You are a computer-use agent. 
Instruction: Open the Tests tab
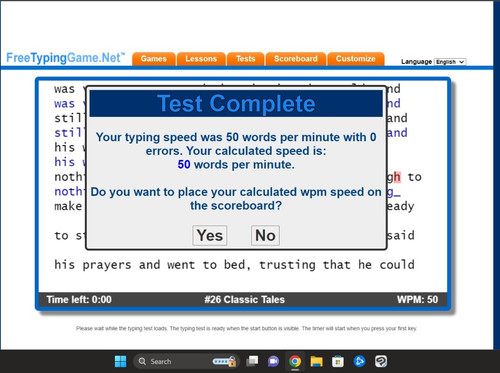click(245, 59)
